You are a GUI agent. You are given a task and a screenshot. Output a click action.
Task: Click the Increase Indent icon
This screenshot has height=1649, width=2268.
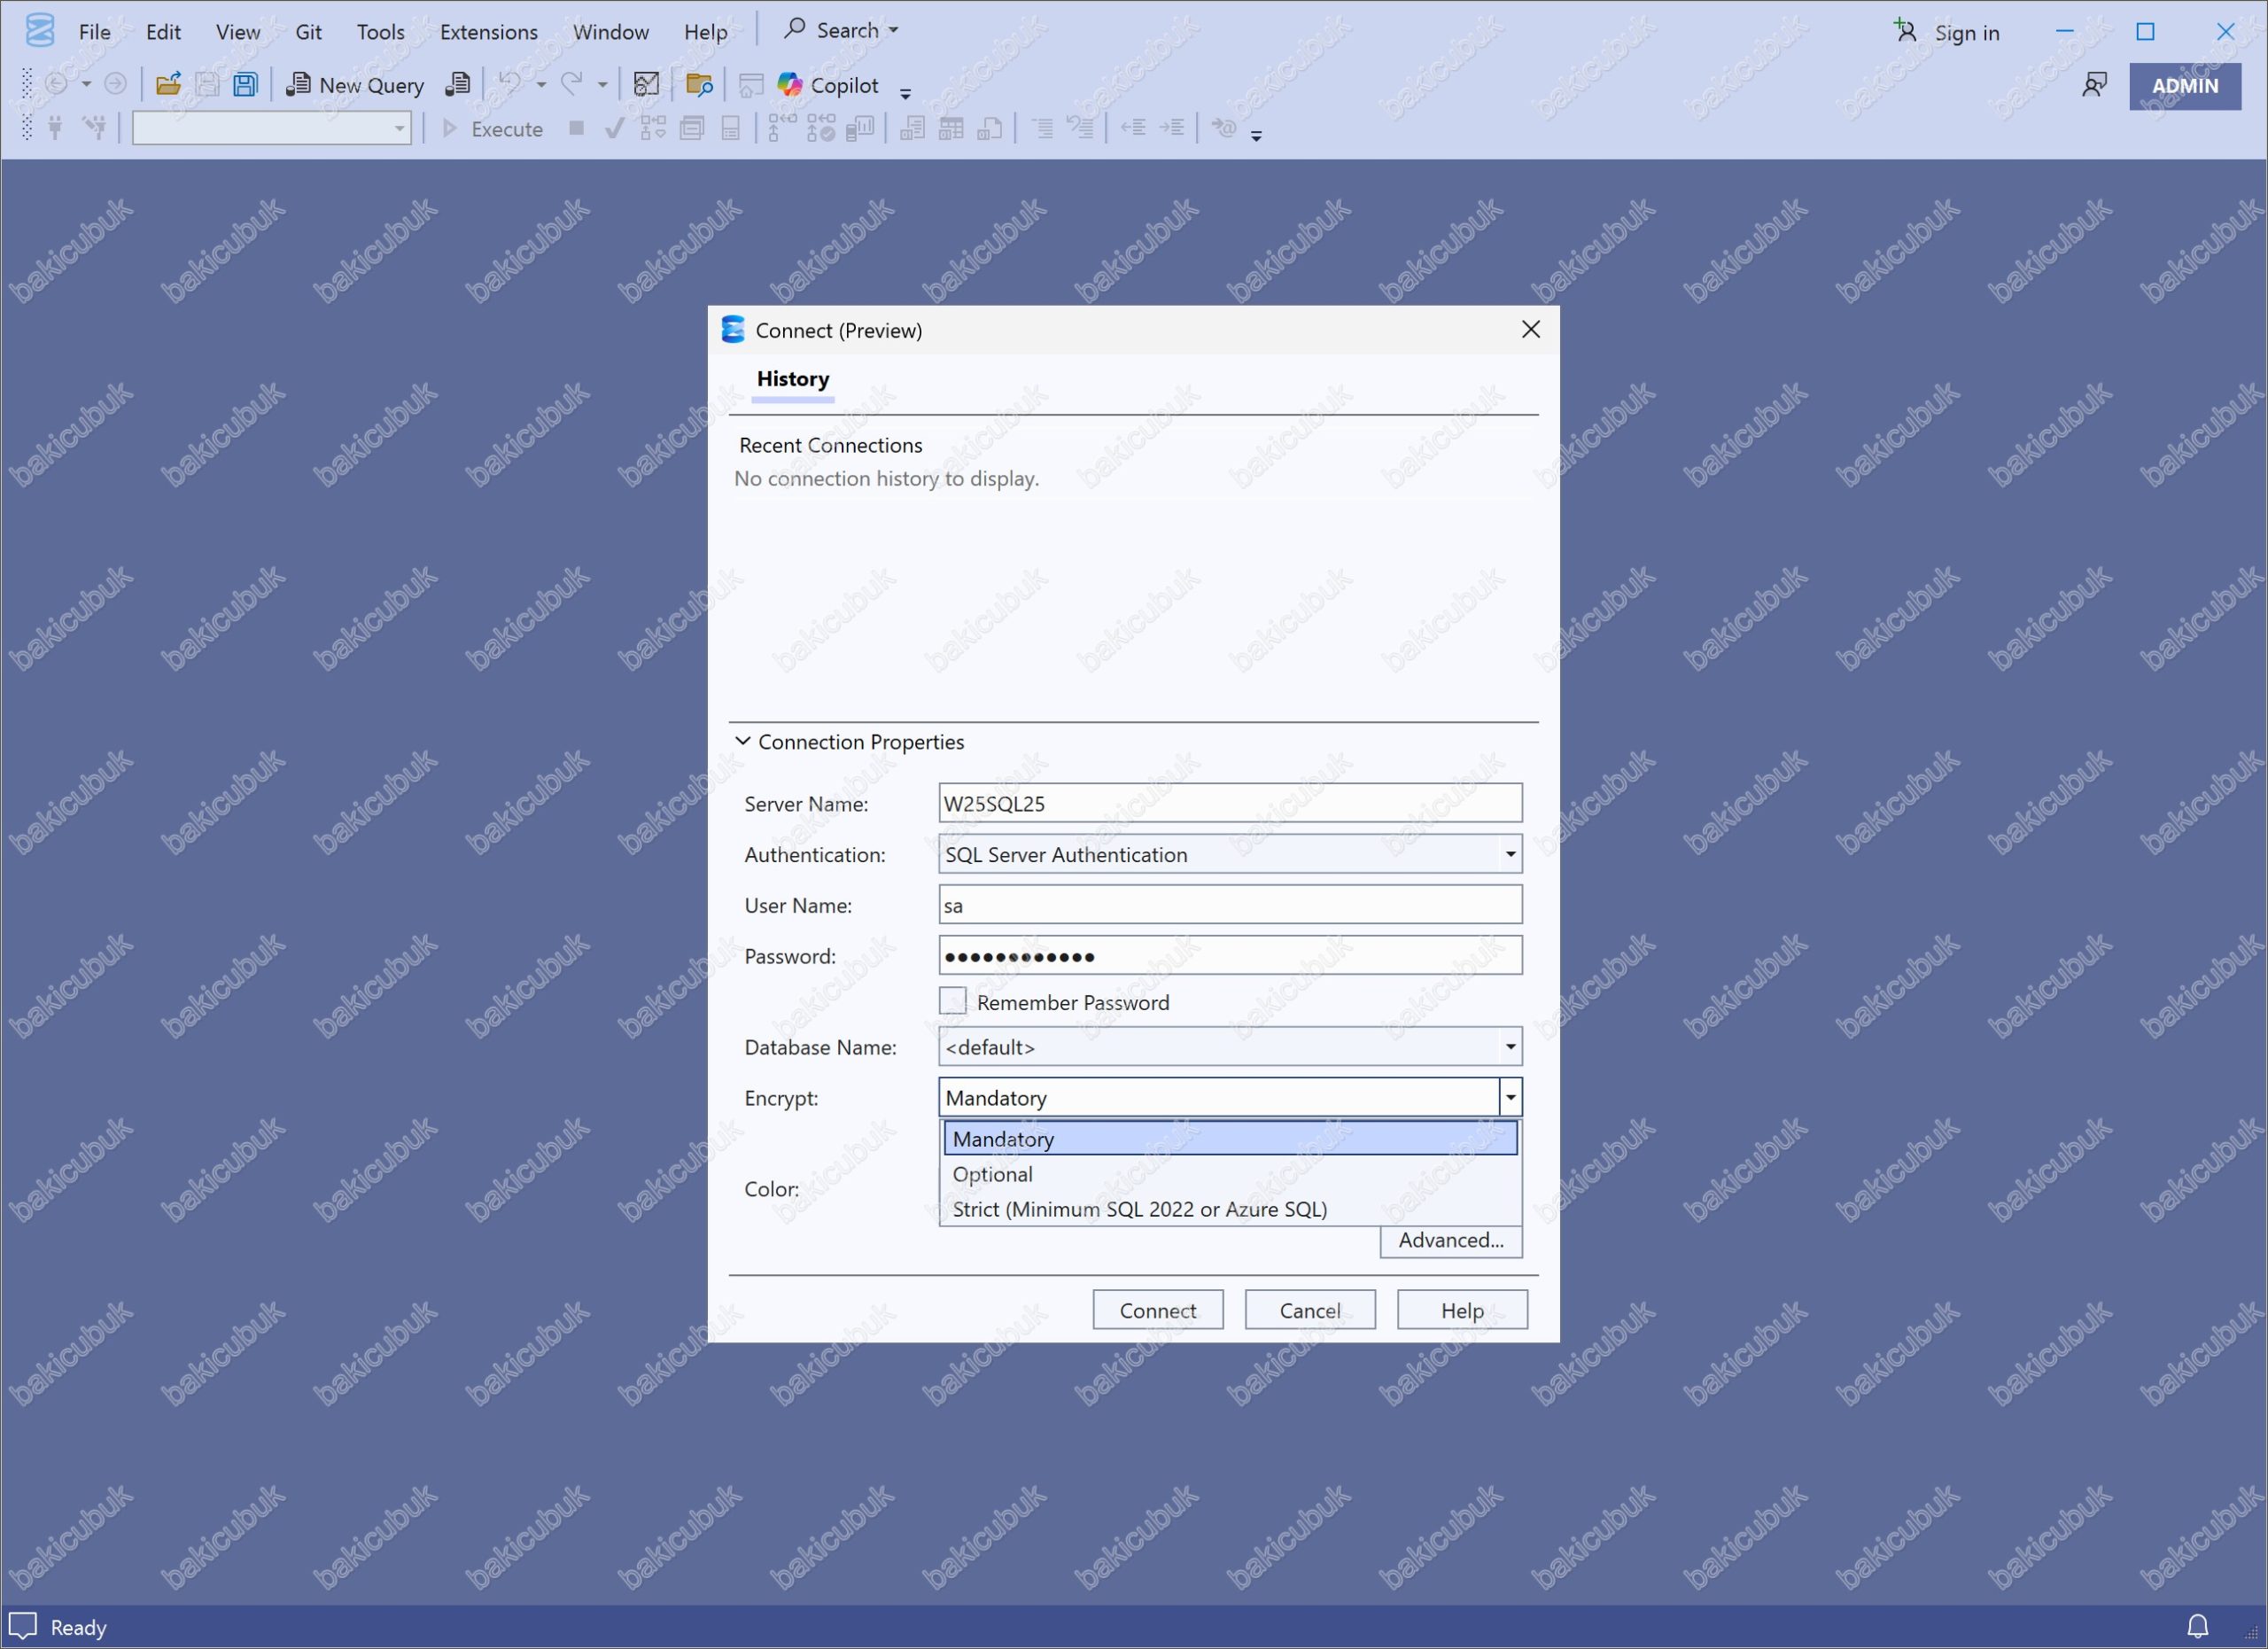click(1172, 128)
